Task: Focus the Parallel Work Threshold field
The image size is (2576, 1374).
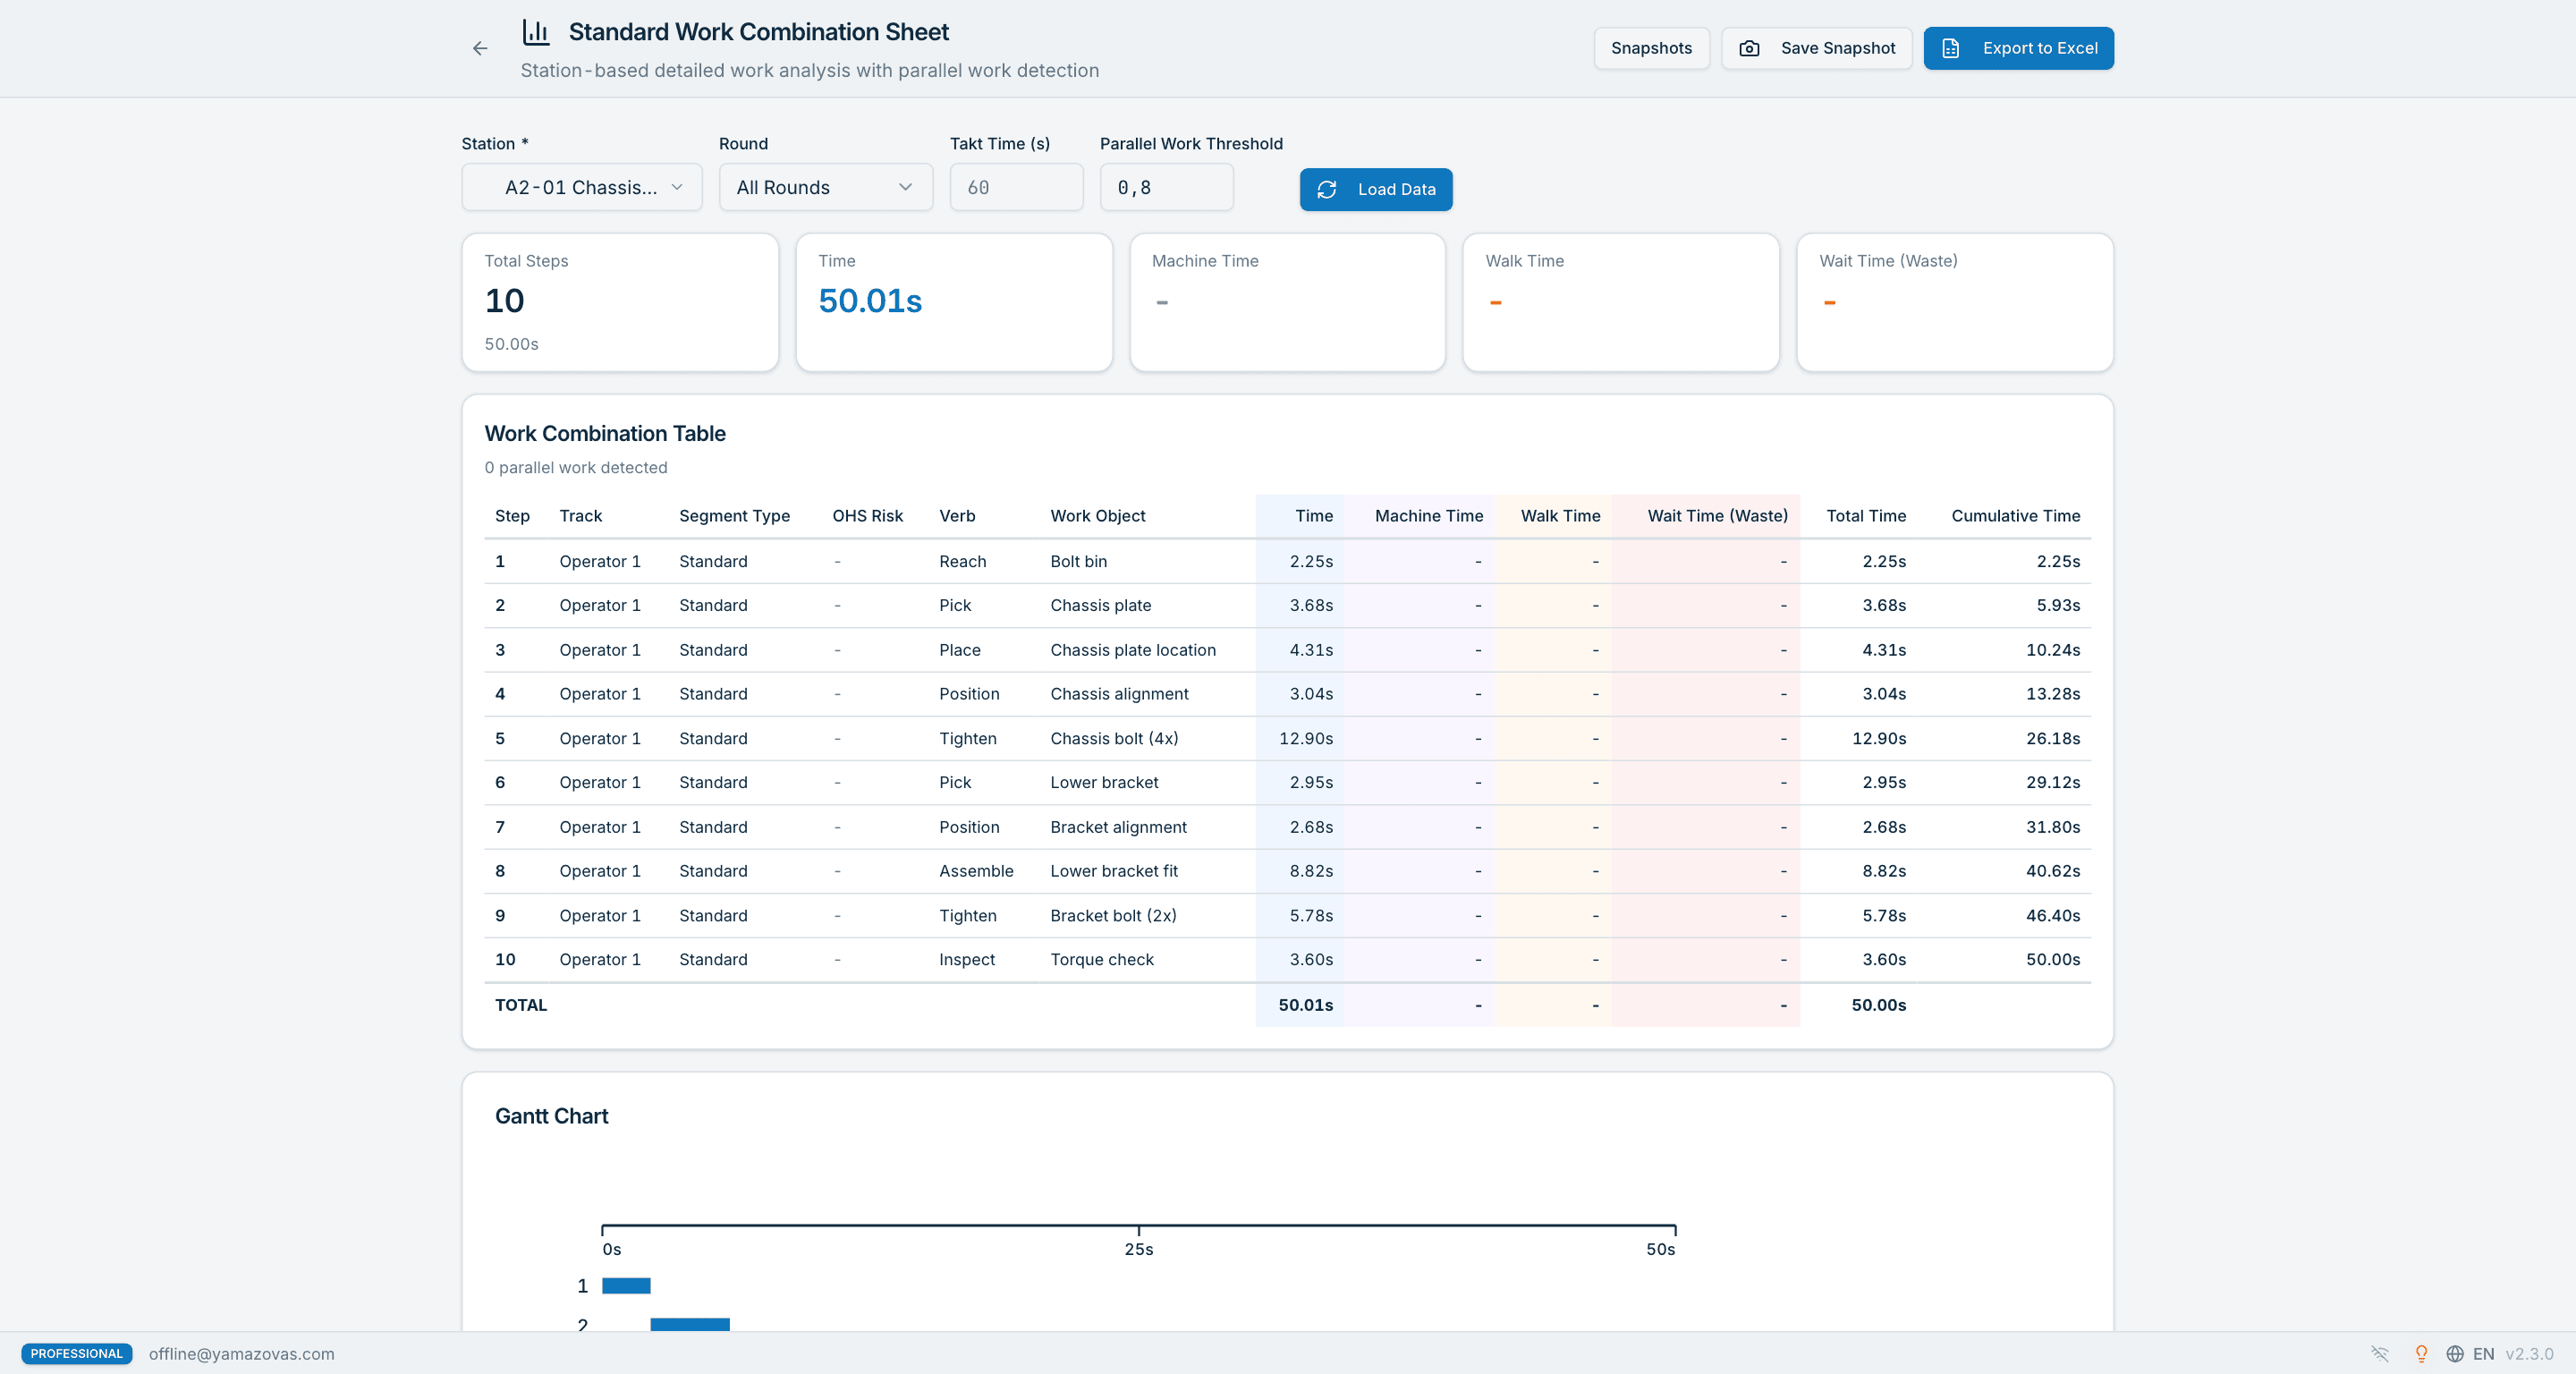Action: [x=1166, y=187]
